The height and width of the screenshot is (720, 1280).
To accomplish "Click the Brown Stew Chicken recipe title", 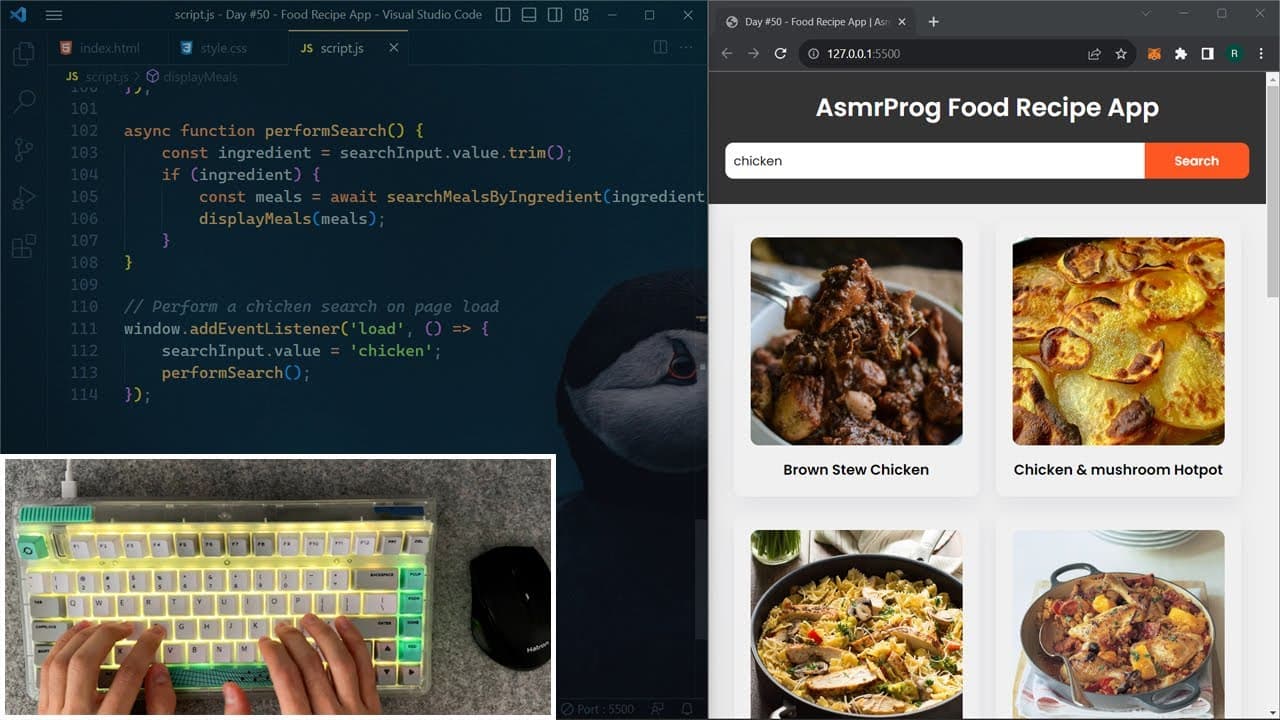I will click(856, 470).
